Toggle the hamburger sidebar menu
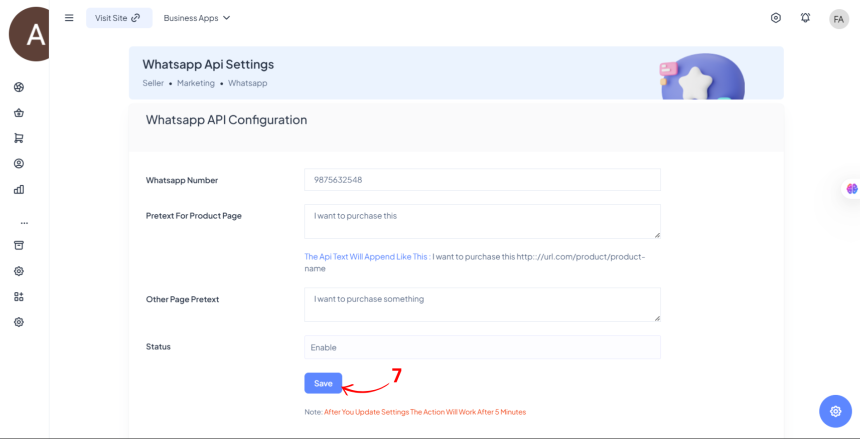The width and height of the screenshot is (860, 439). click(69, 18)
